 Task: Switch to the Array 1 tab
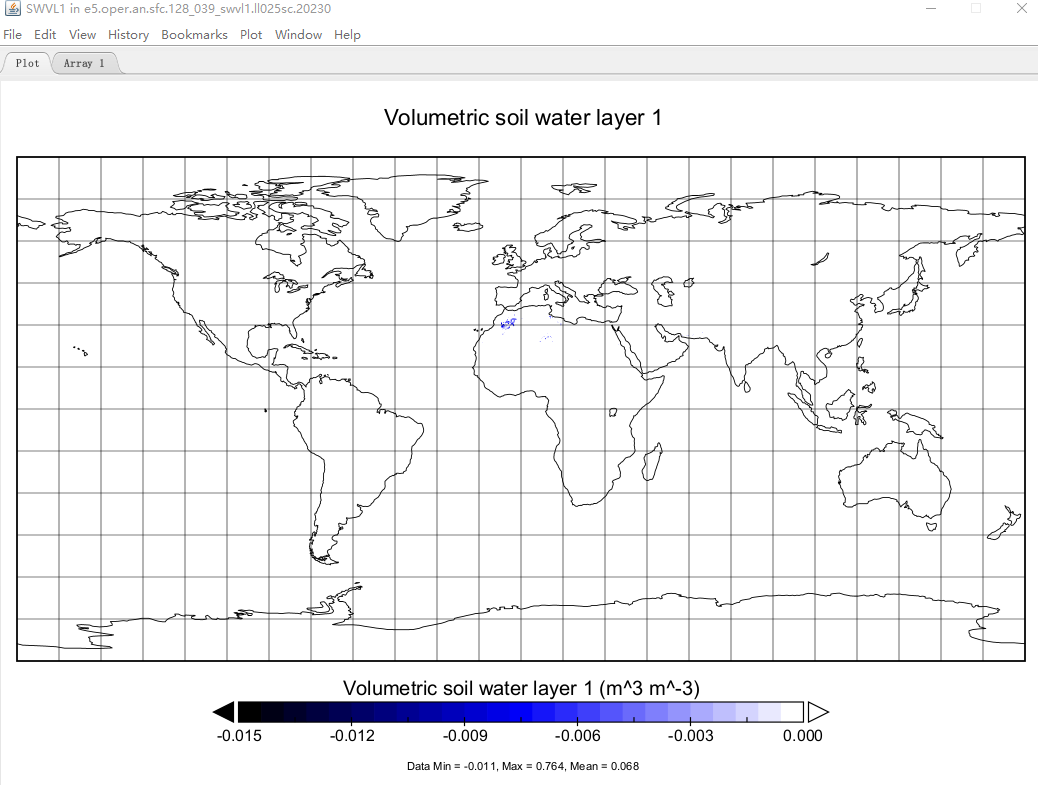[x=84, y=64]
